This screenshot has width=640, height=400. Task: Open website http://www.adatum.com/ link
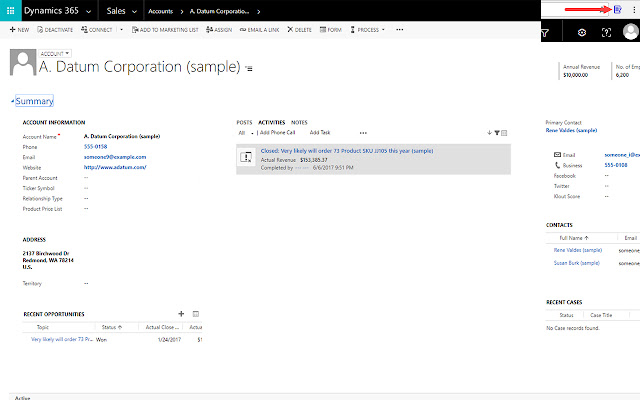tap(115, 167)
